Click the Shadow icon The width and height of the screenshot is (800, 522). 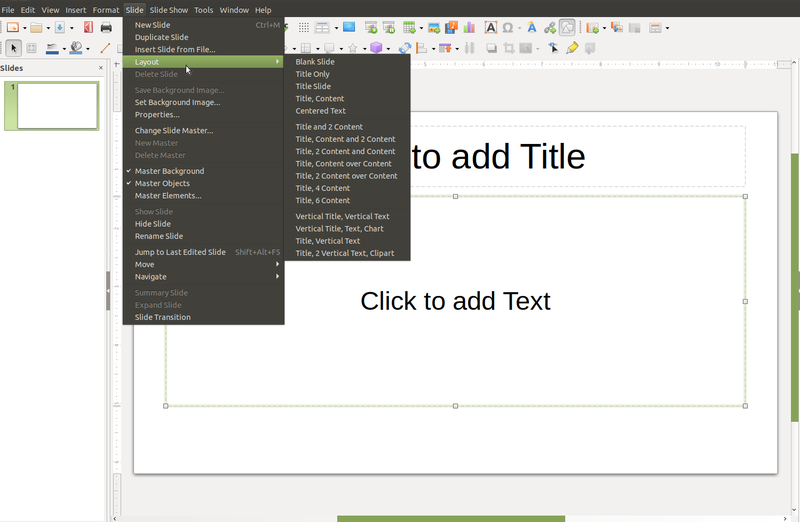coord(491,48)
